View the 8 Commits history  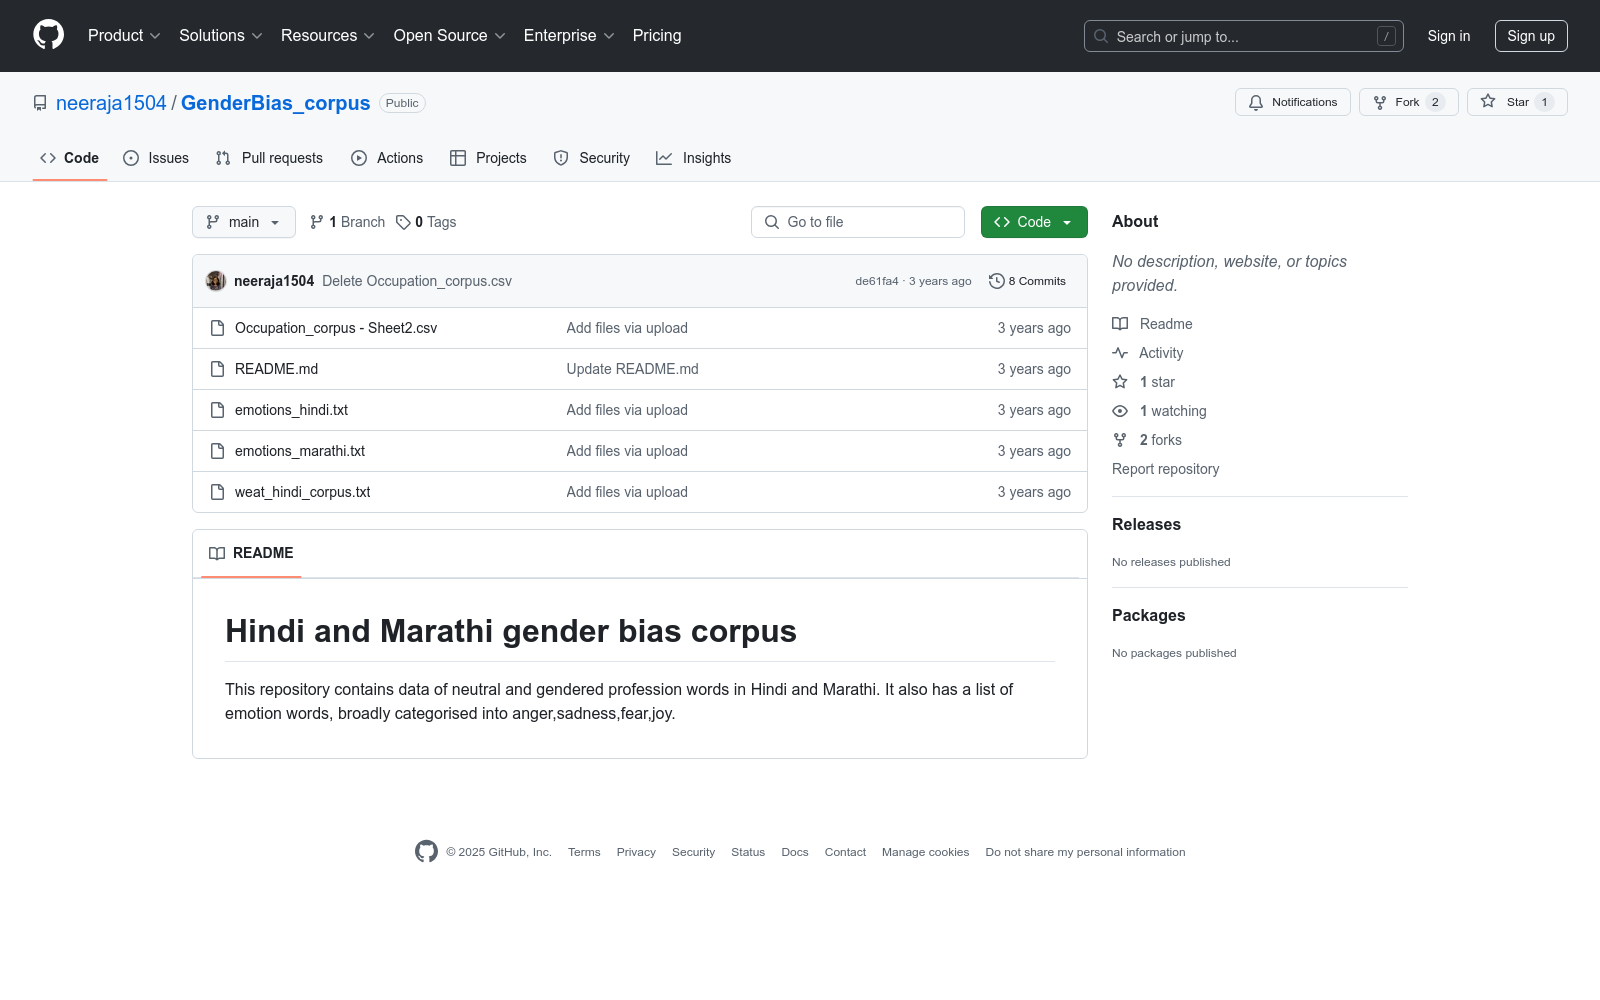click(1028, 281)
